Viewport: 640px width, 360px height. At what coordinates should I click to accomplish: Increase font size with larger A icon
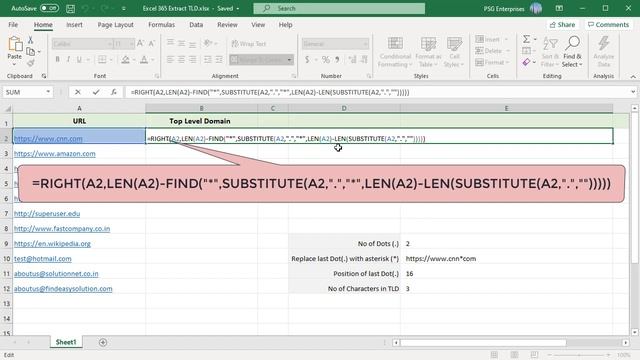[140, 43]
